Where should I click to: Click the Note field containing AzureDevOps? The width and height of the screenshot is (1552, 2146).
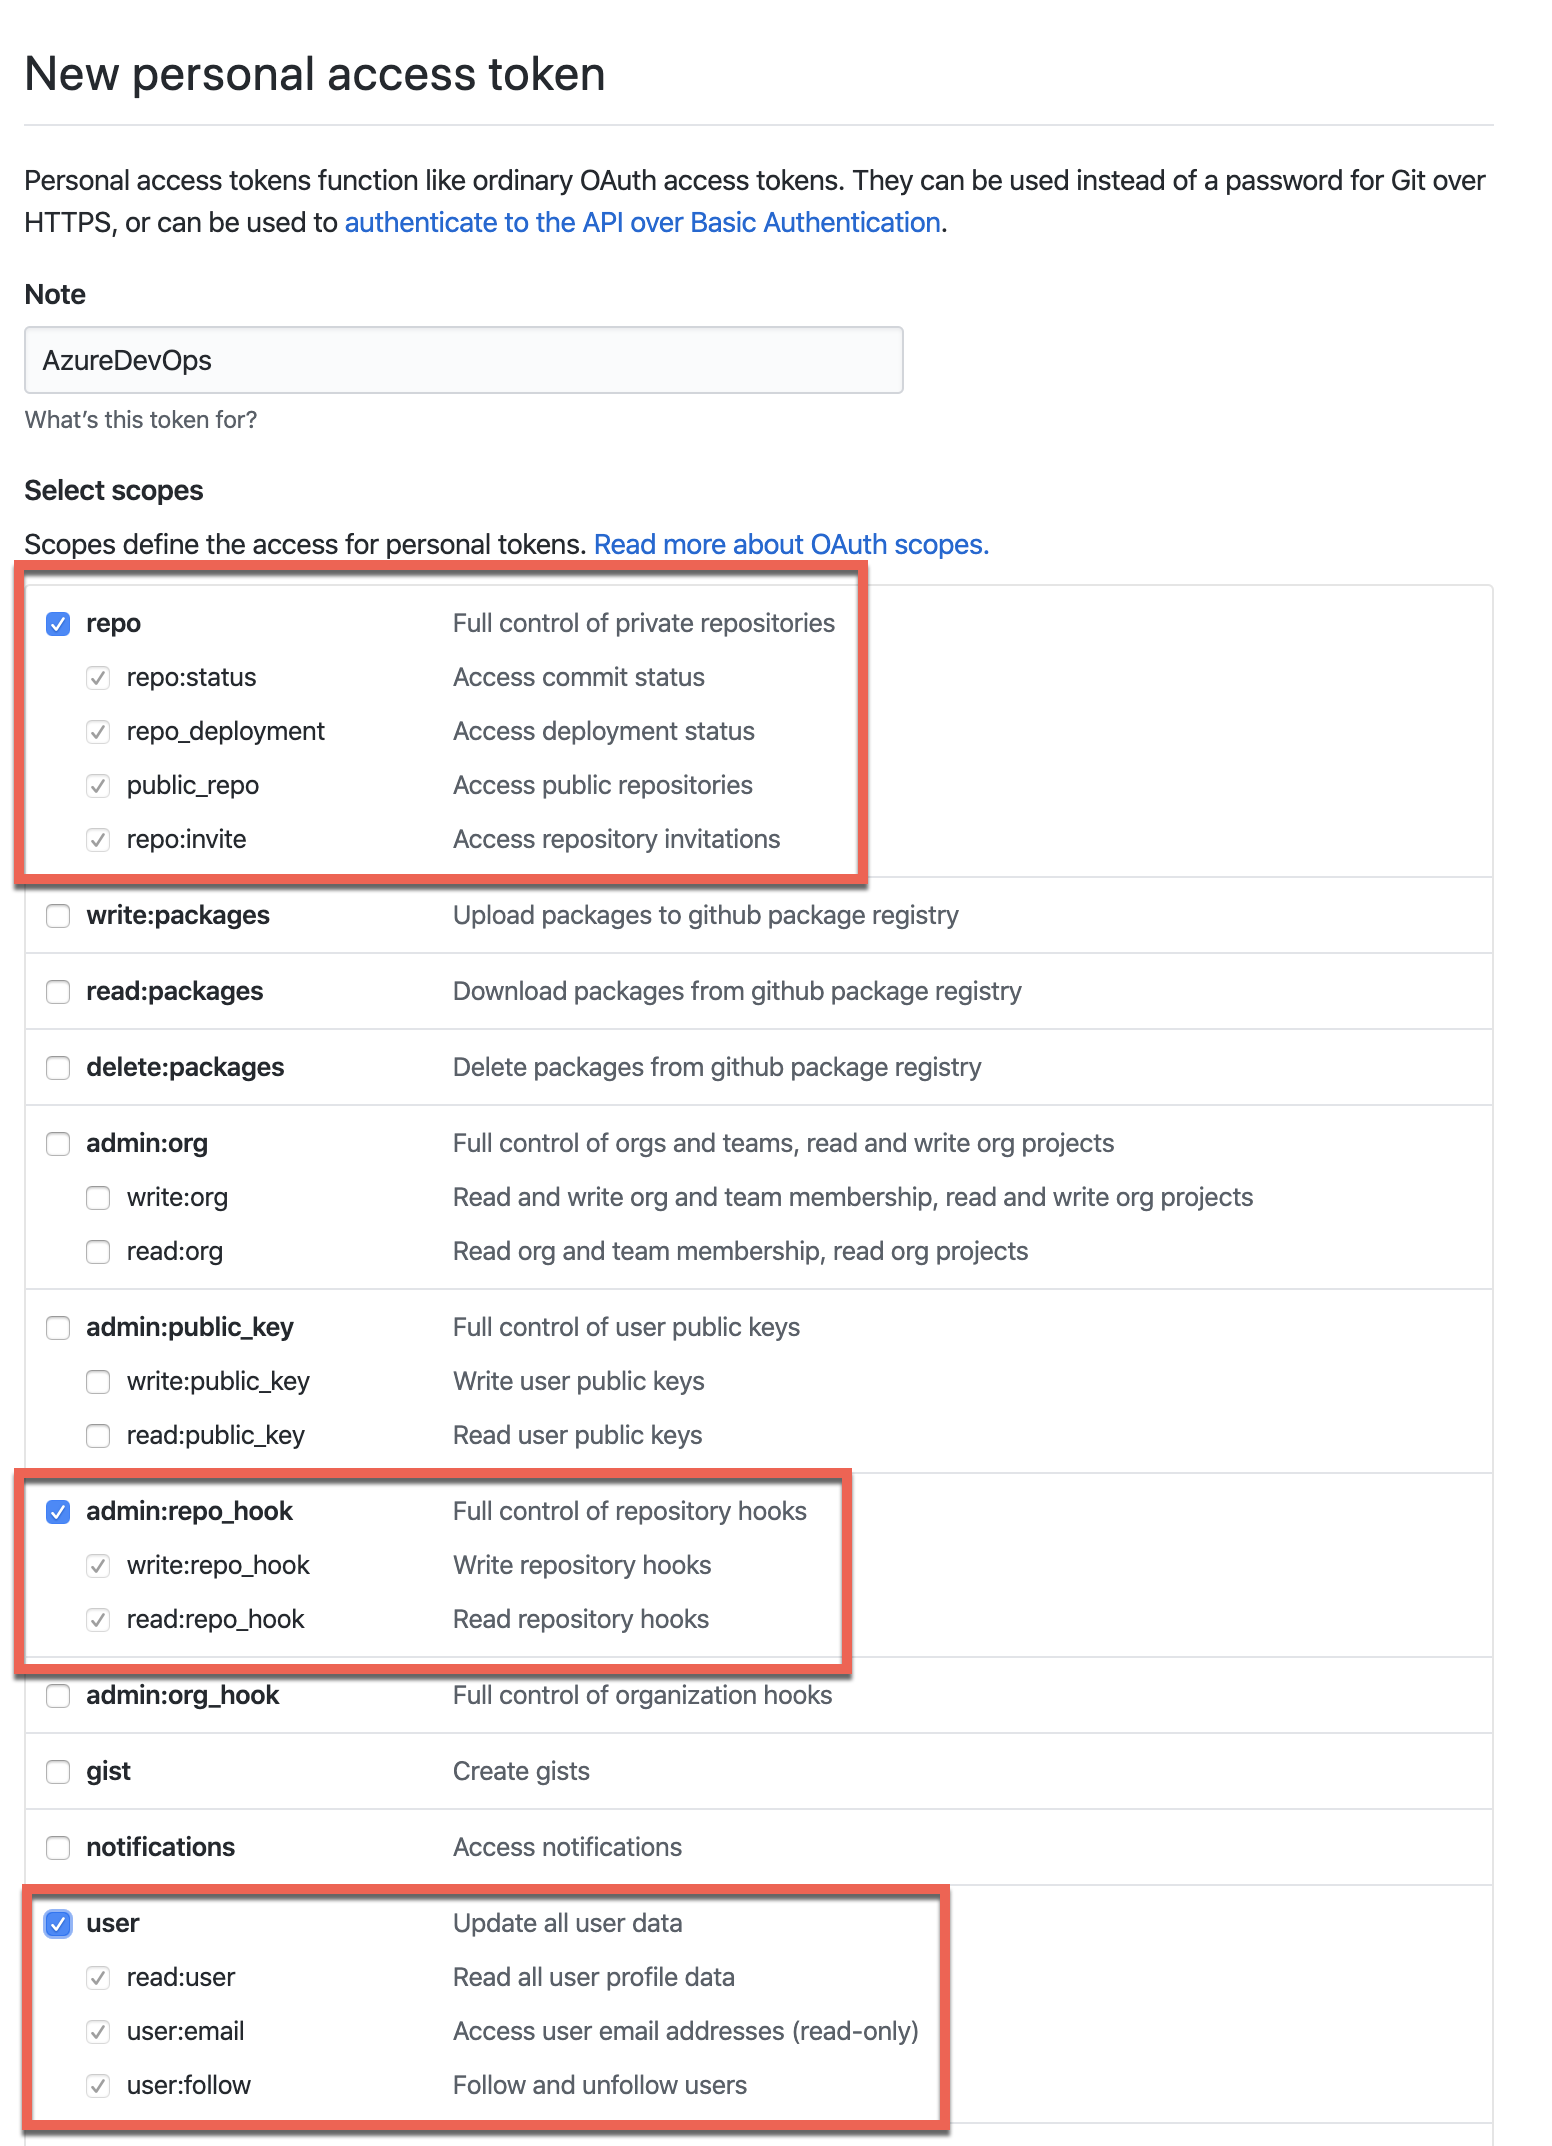(x=464, y=360)
